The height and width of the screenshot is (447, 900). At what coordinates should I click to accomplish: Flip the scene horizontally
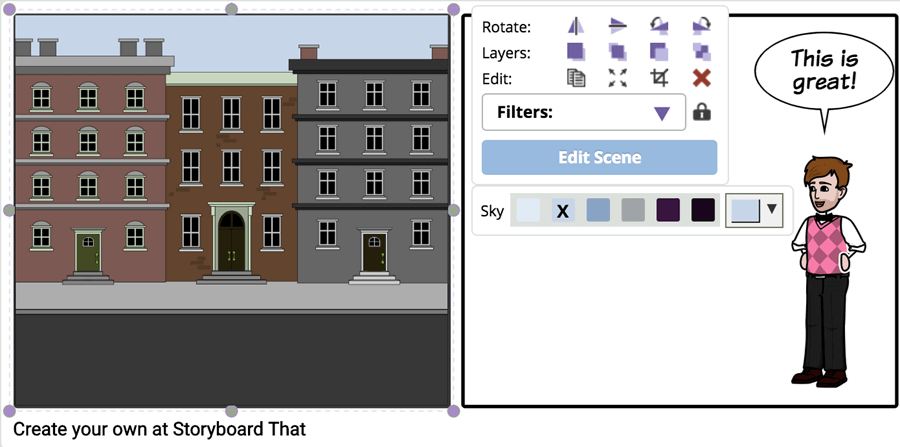[576, 26]
